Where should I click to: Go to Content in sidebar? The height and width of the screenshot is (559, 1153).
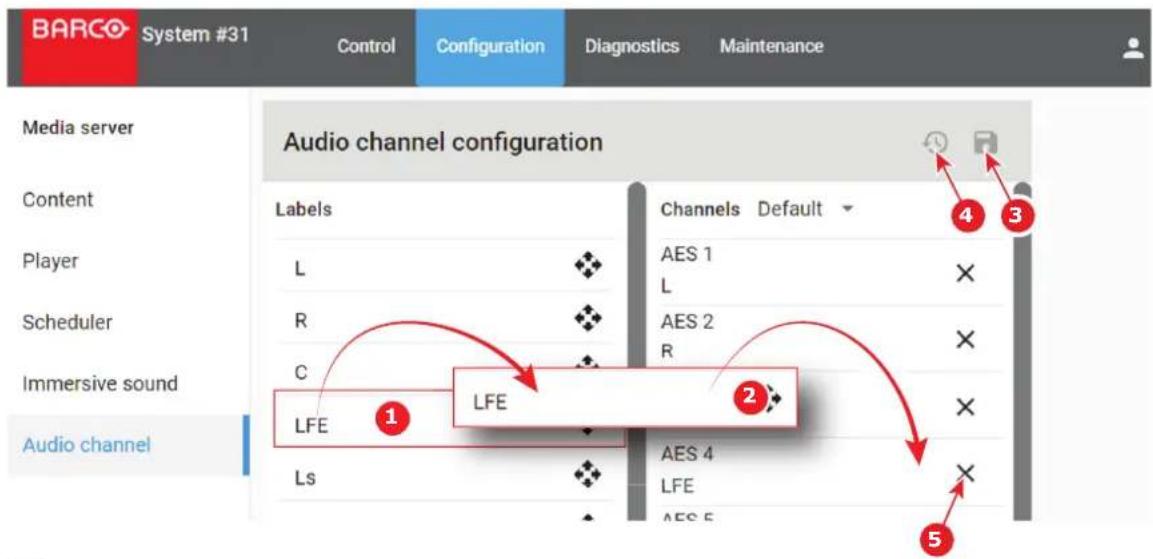58,199
